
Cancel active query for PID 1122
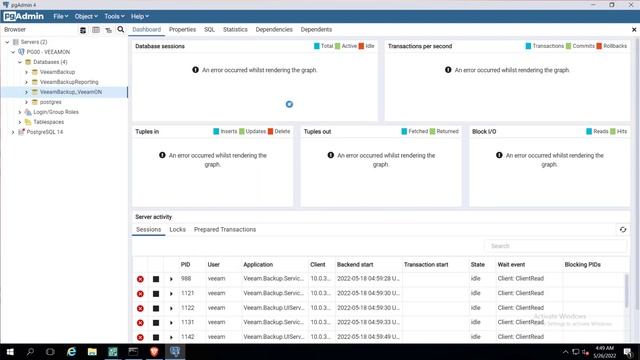click(x=156, y=308)
